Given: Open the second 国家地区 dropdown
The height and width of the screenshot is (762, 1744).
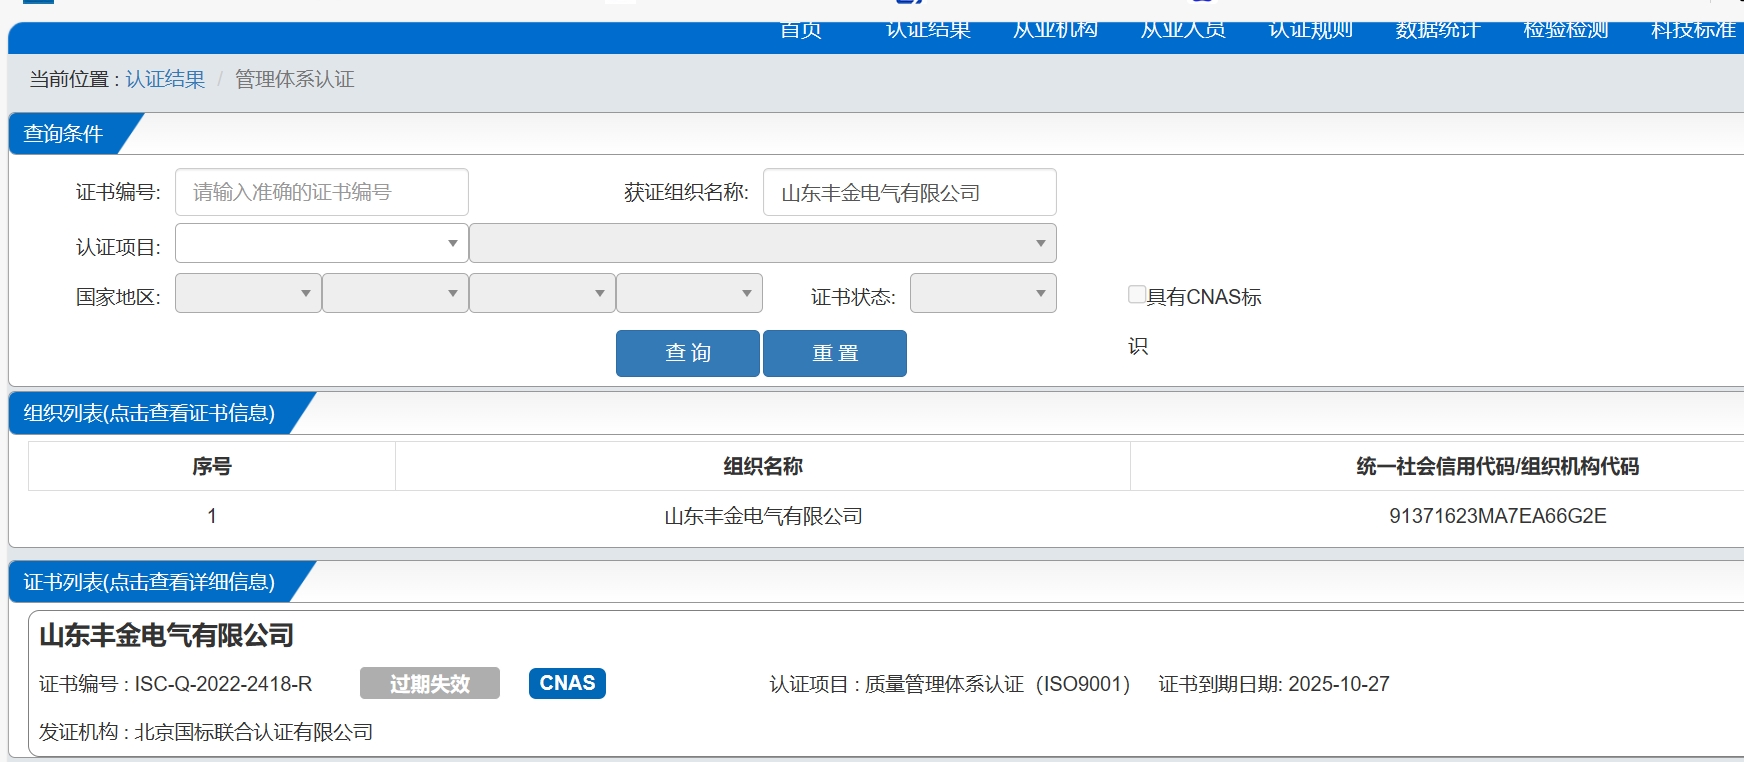Looking at the screenshot, I should (x=395, y=293).
